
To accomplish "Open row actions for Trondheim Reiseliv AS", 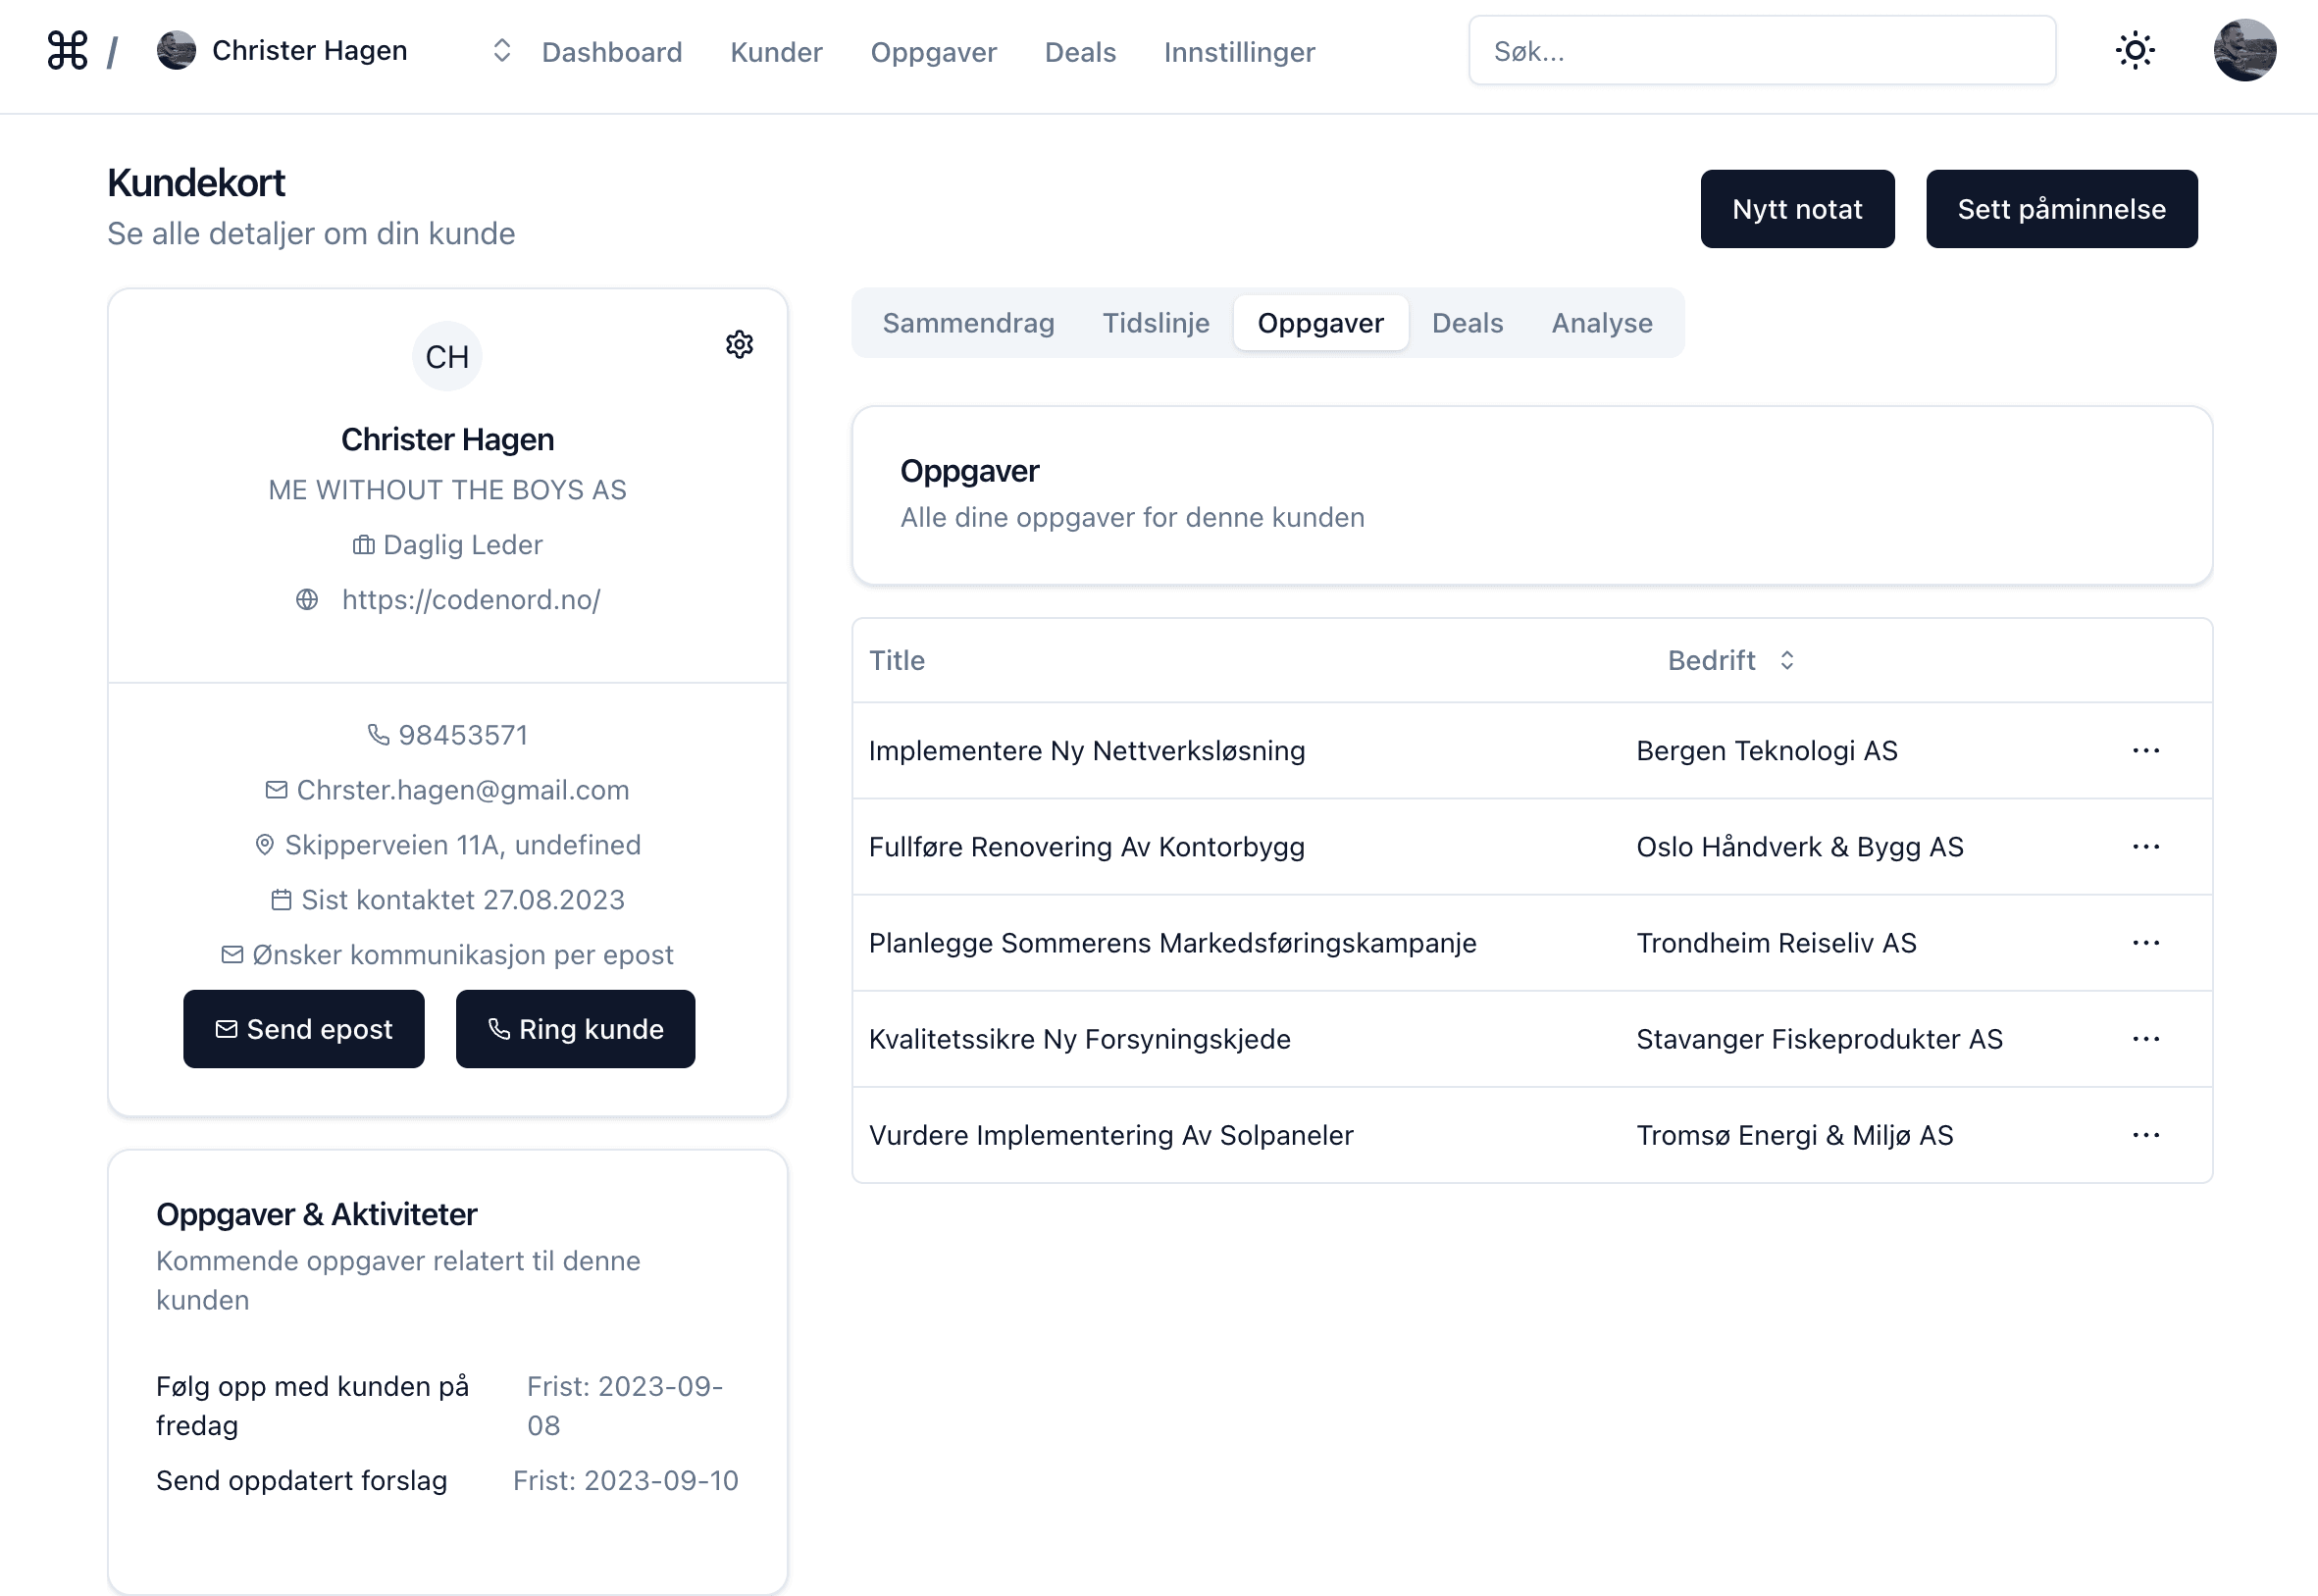I will (2145, 943).
